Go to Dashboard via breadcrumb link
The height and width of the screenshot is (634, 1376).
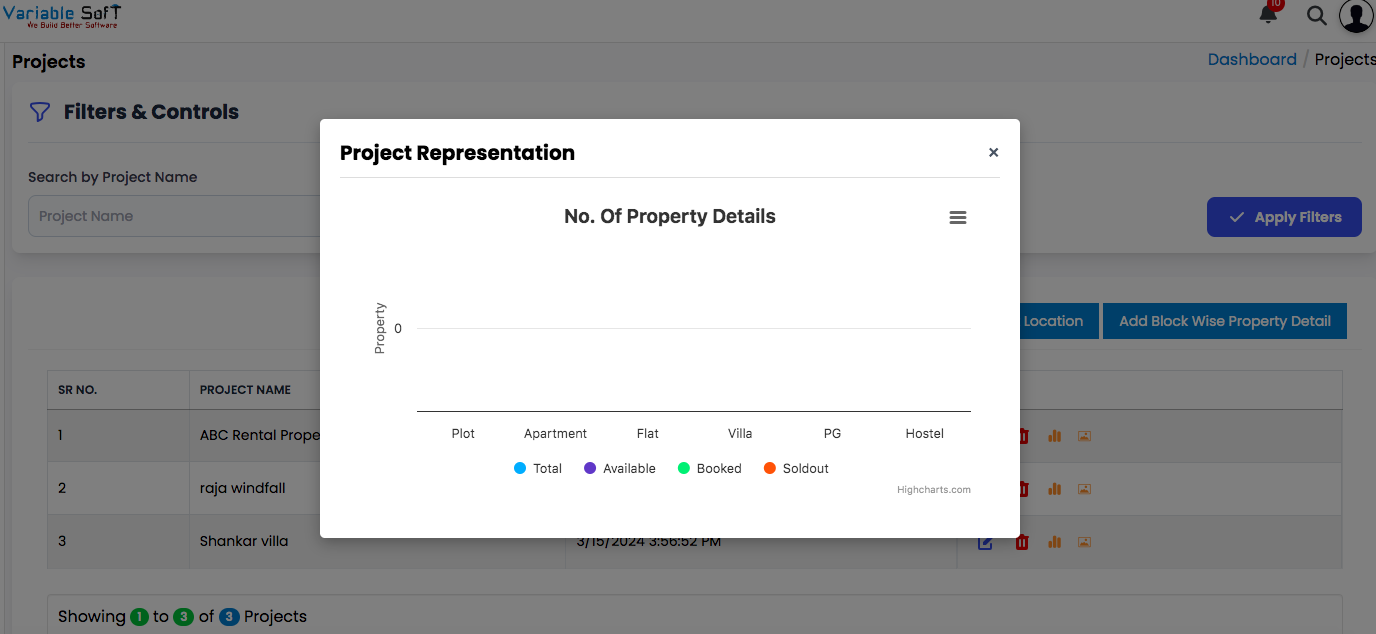tap(1251, 59)
